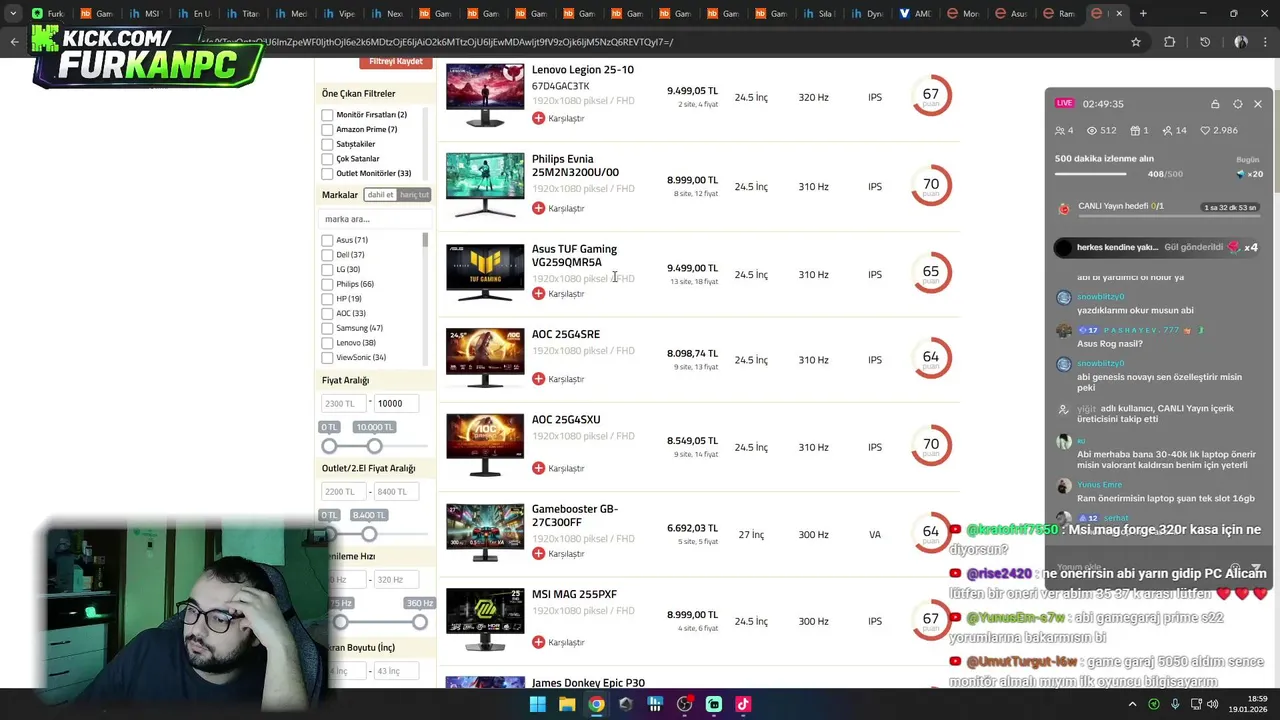Click browser profile avatar icon
The height and width of the screenshot is (720, 1280).
[x=1241, y=42]
